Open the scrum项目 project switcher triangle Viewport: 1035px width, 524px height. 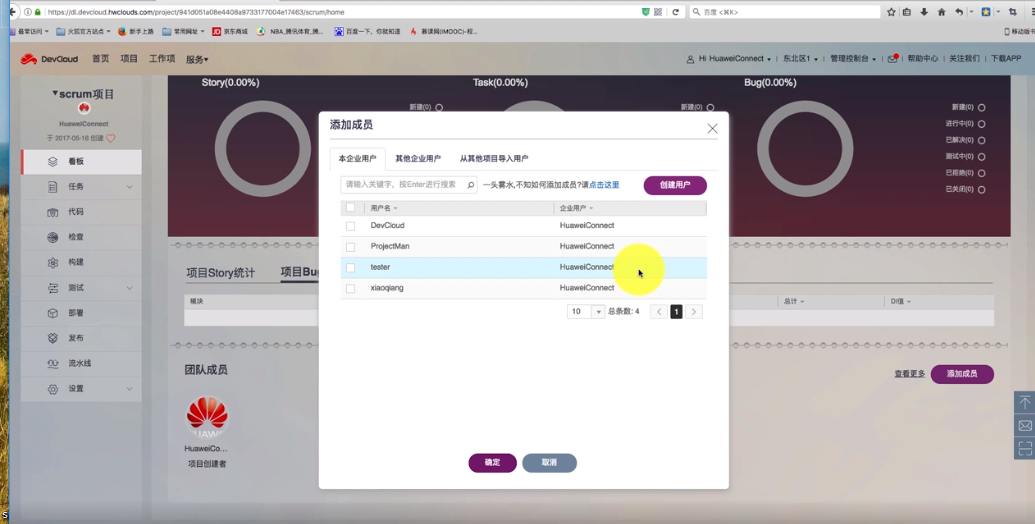pyautogui.click(x=55, y=94)
